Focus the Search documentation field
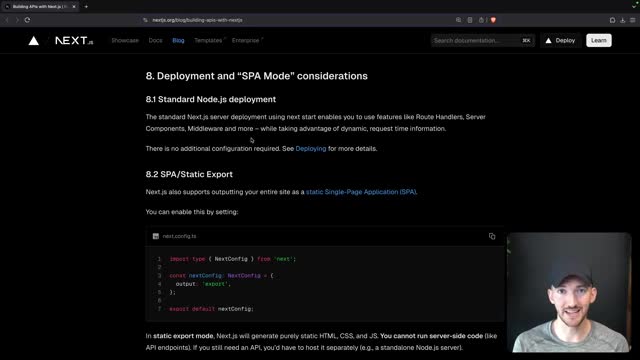This screenshot has width=640, height=360. pyautogui.click(x=482, y=40)
